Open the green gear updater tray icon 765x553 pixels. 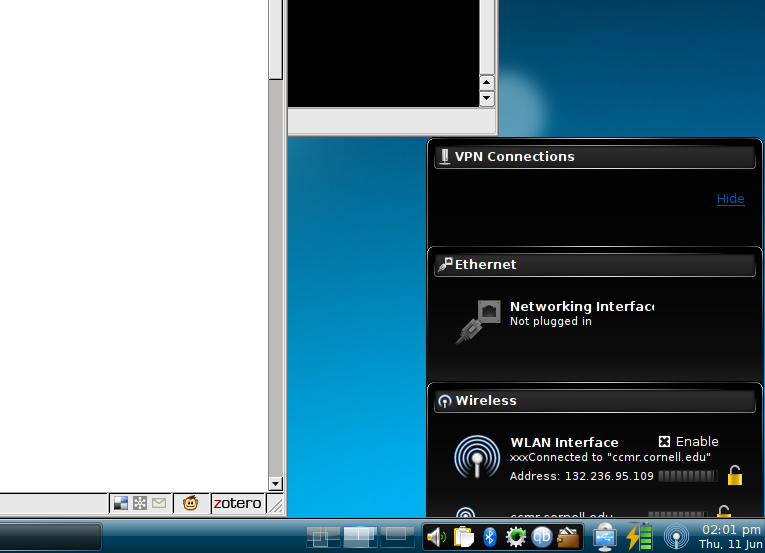click(x=516, y=537)
